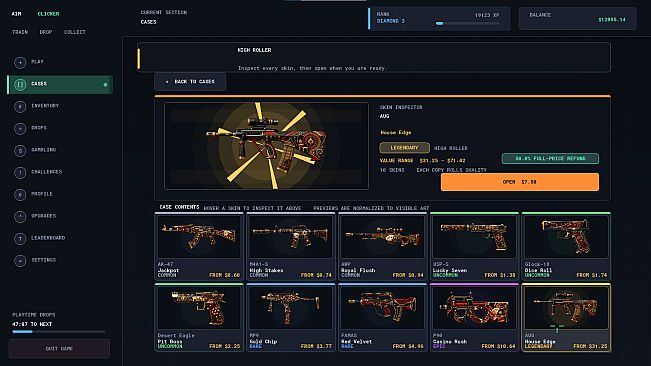
Task: Select the AWP Royal Flush skin card
Action: click(x=382, y=246)
